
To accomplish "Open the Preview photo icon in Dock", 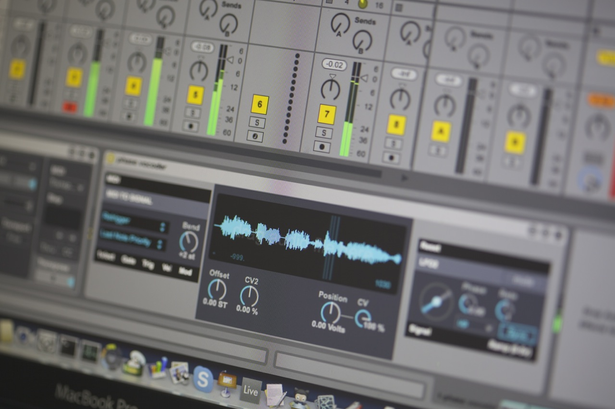I will [180, 373].
